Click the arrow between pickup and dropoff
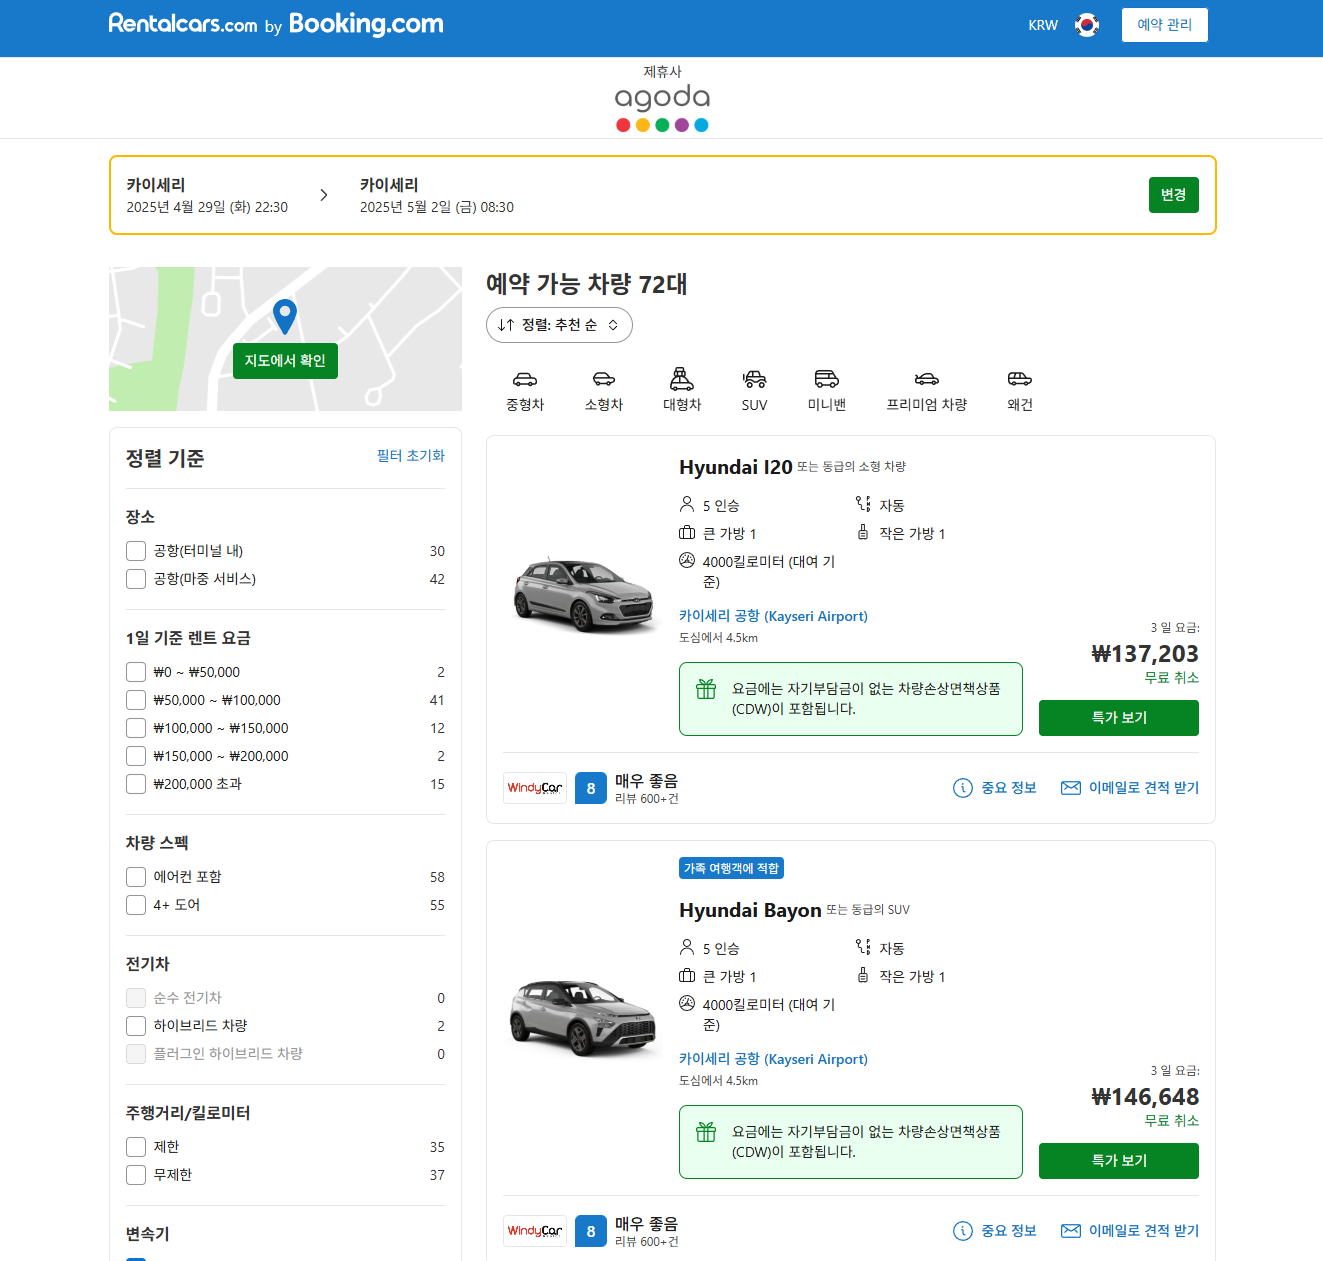Screen dimensions: 1323x1261 click(324, 195)
